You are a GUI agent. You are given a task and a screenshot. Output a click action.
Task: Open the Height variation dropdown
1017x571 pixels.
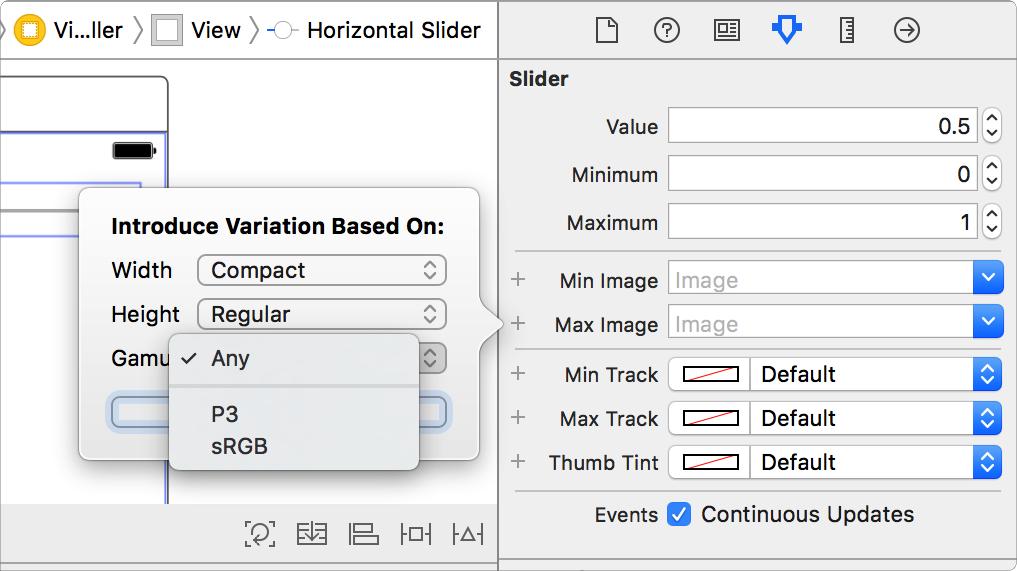tap(322, 314)
